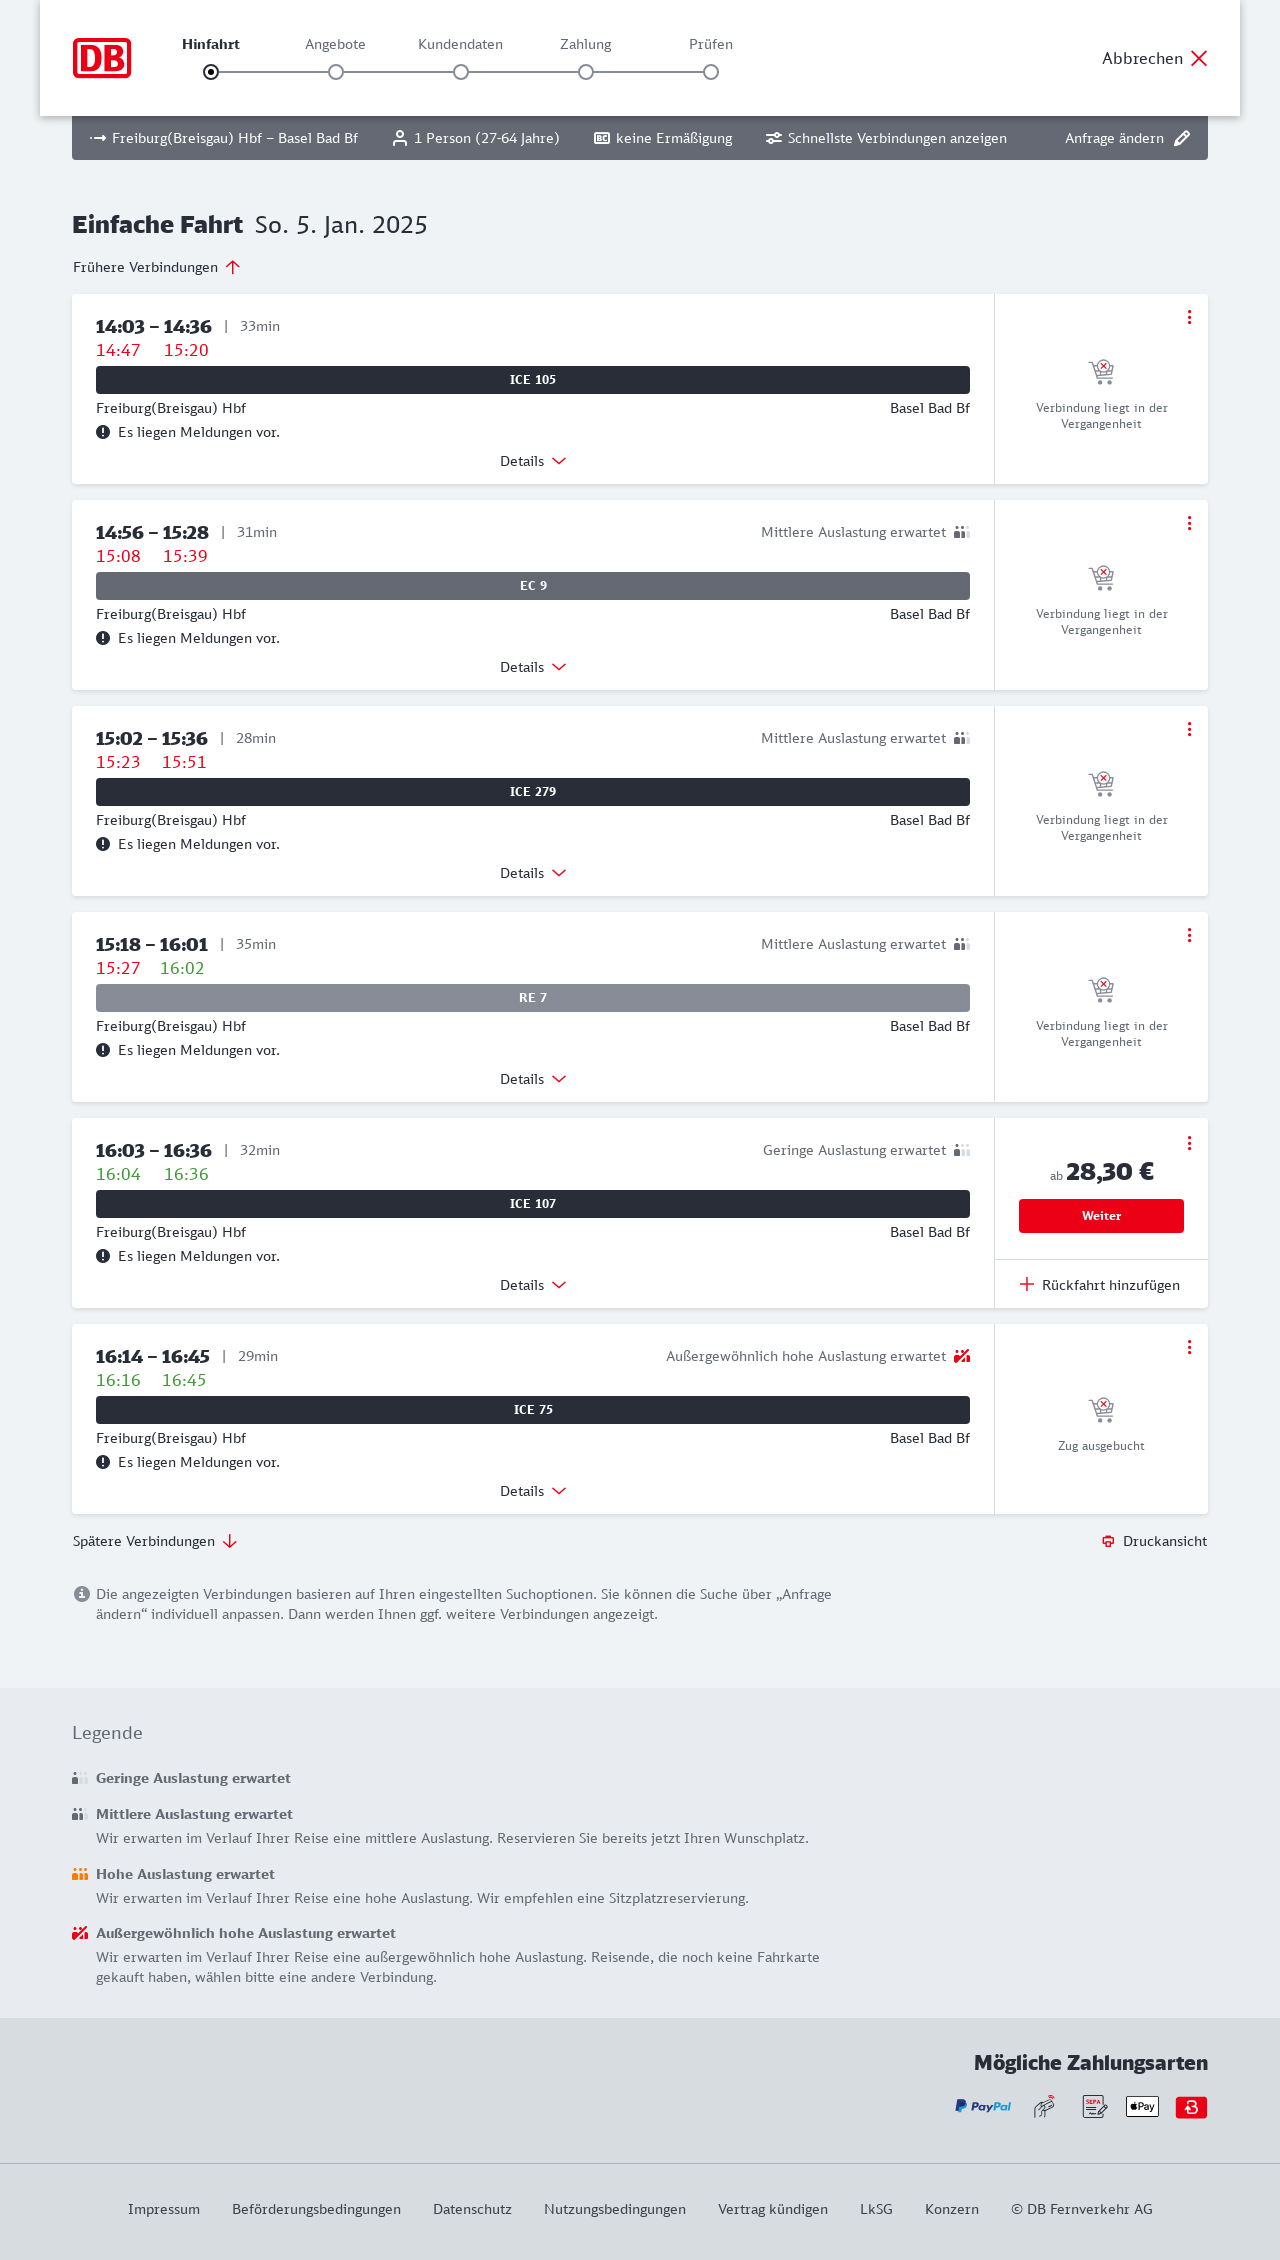Click the printer icon for Druckansicht
The height and width of the screenshot is (2260, 1280).
(x=1108, y=1541)
